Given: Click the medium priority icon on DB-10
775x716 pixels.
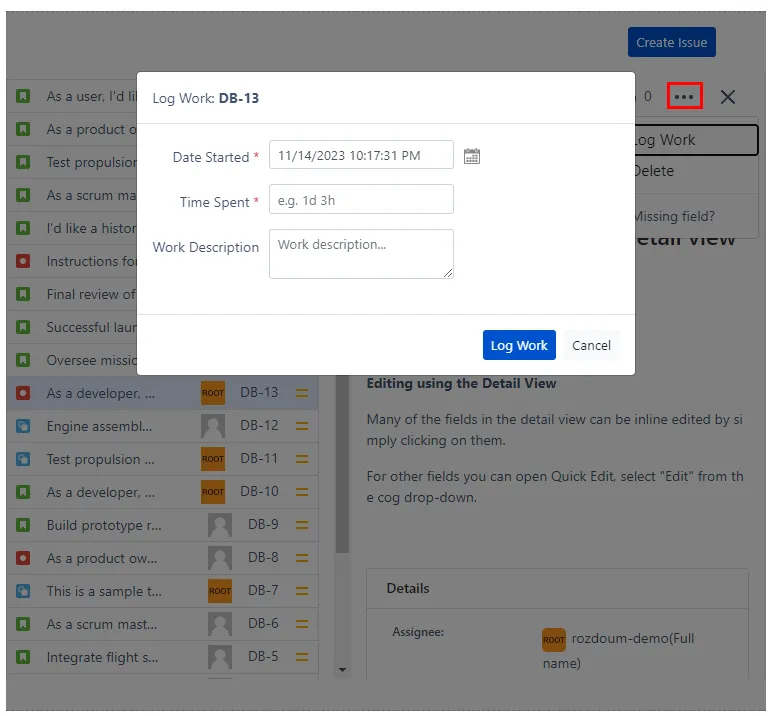Looking at the screenshot, I should pyautogui.click(x=302, y=492).
